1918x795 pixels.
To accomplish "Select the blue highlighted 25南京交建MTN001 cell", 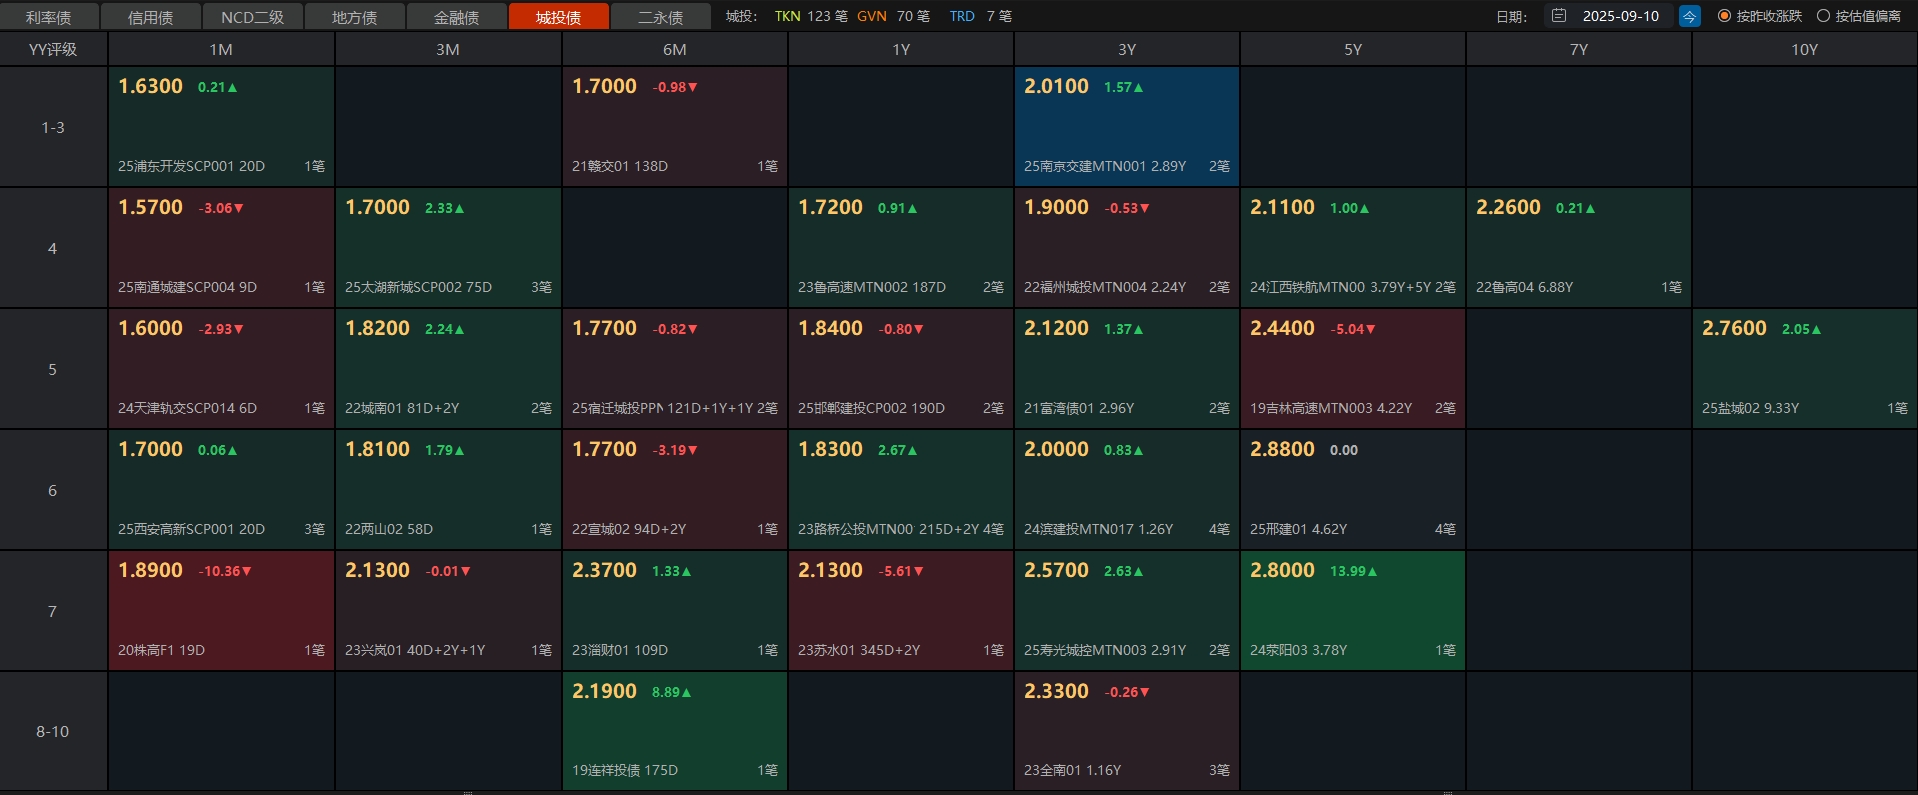I will tap(1126, 127).
